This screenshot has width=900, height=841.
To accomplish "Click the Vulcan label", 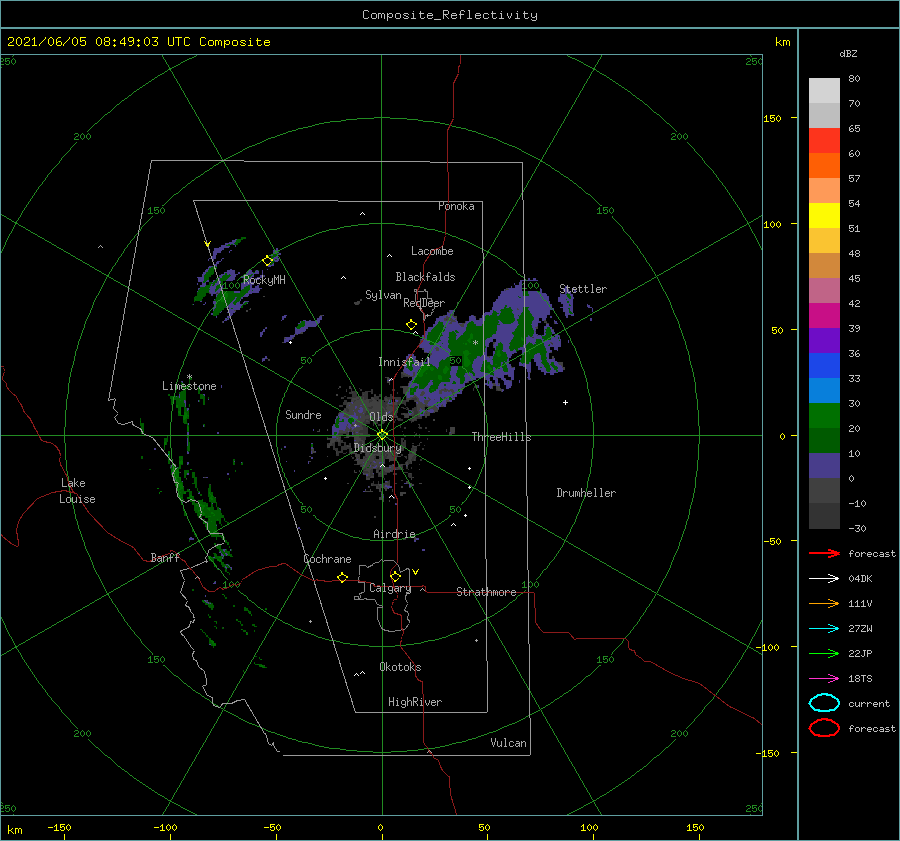I will click(509, 743).
